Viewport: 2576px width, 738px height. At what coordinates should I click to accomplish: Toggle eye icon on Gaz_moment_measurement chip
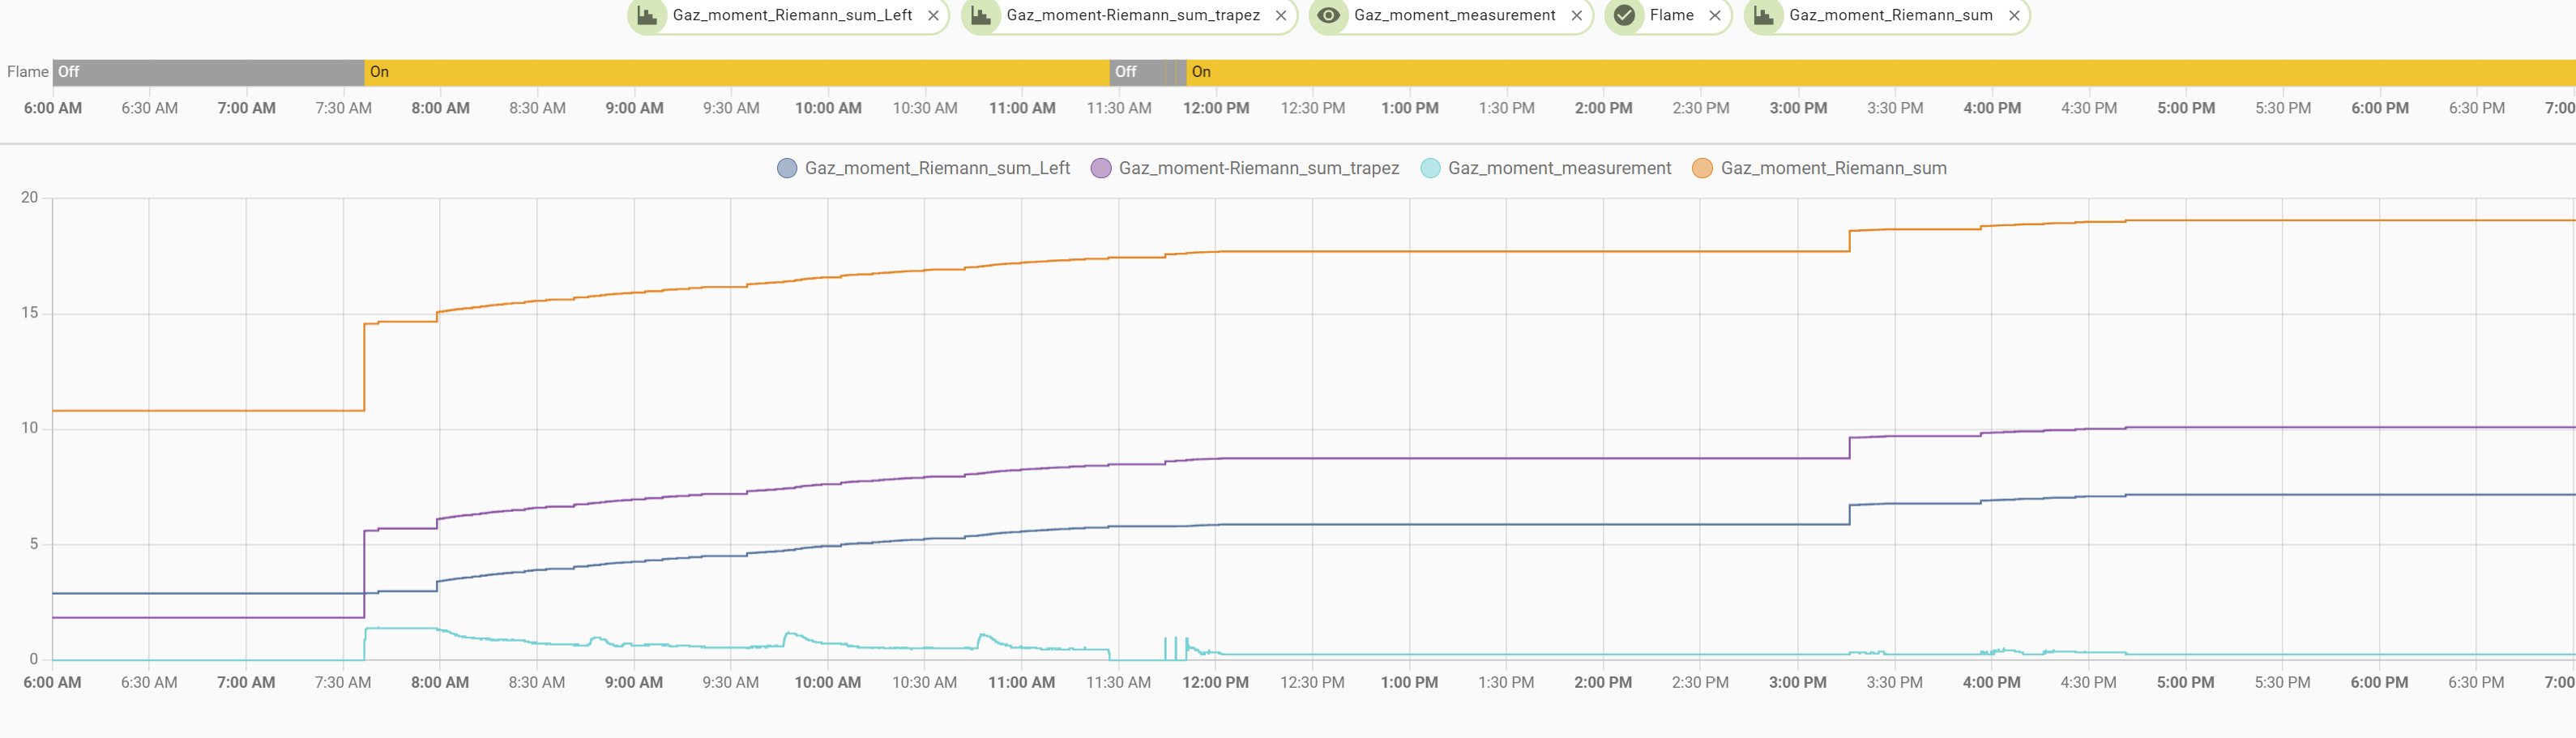tap(1328, 16)
